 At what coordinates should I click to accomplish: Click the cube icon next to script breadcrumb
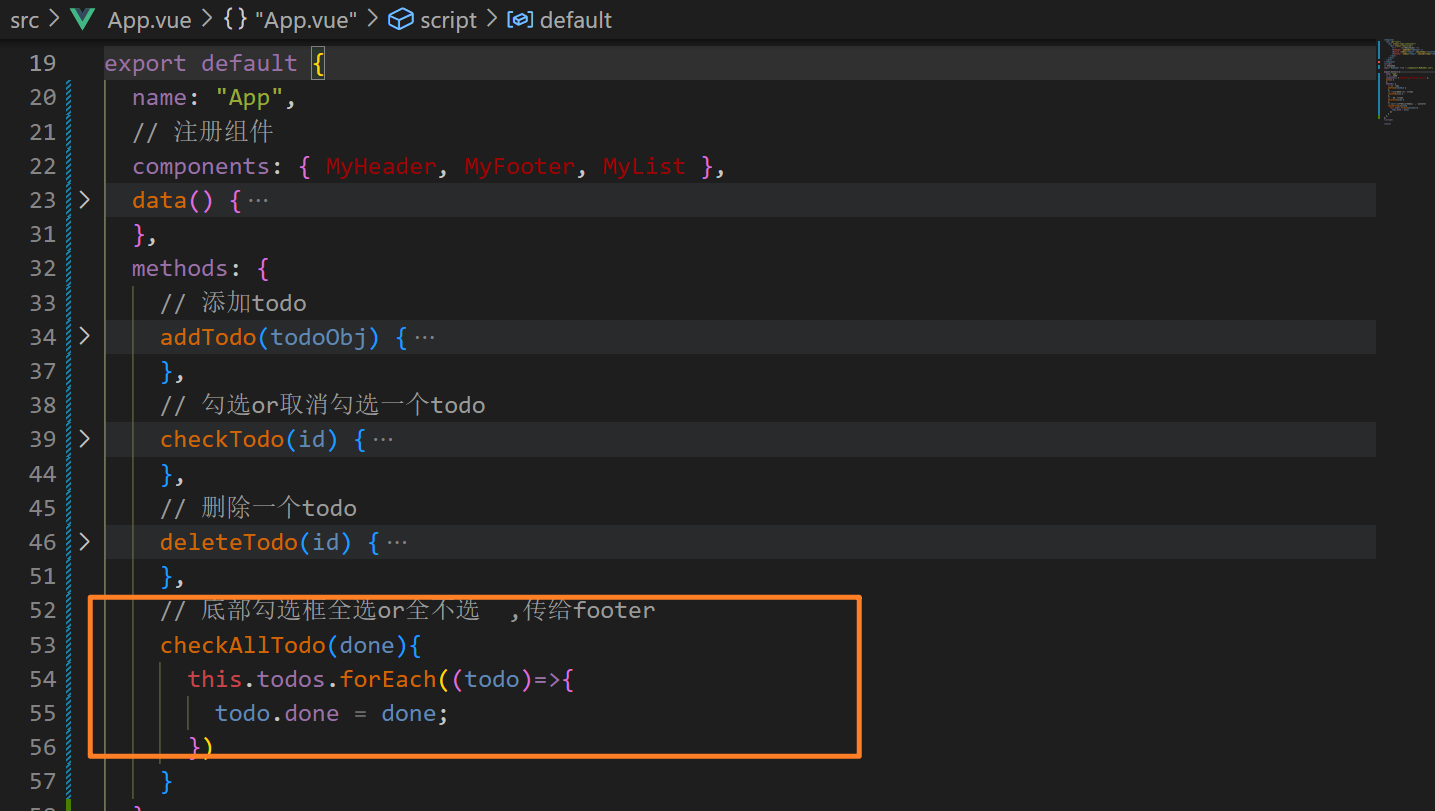point(401,19)
